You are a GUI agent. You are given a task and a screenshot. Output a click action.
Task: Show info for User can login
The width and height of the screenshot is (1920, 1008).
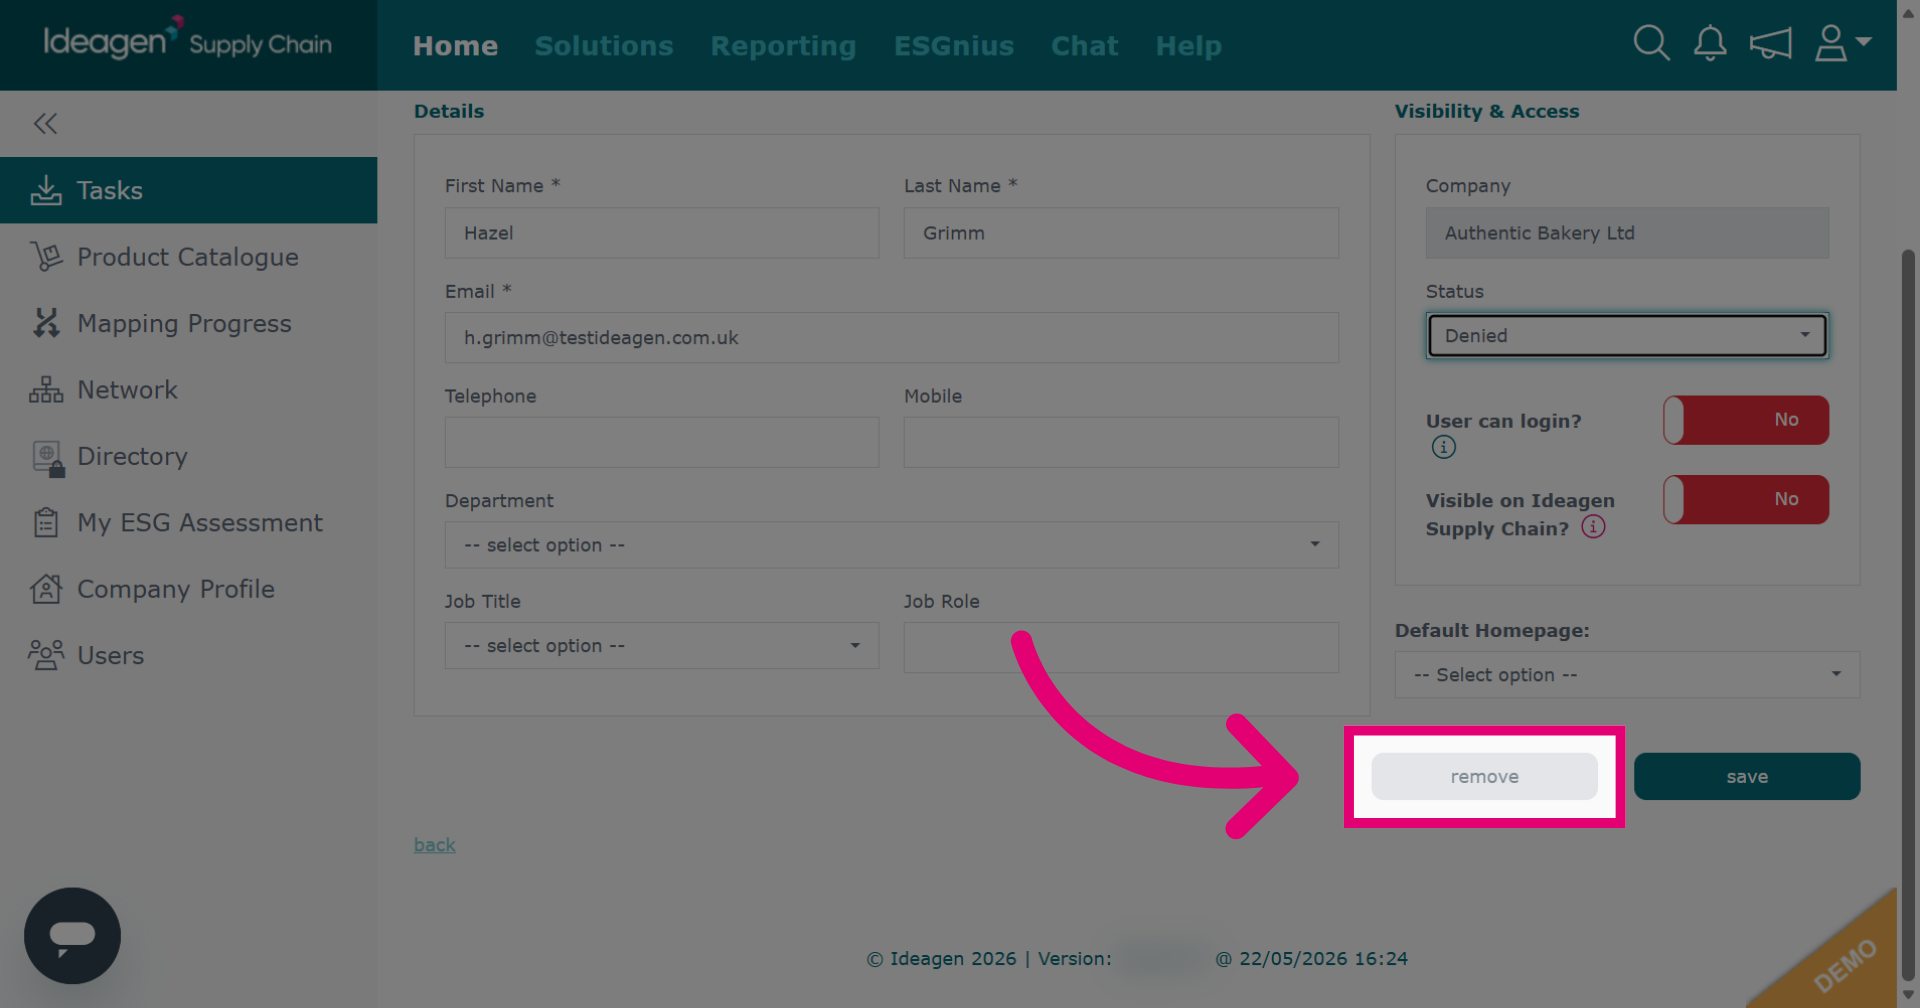tap(1443, 447)
